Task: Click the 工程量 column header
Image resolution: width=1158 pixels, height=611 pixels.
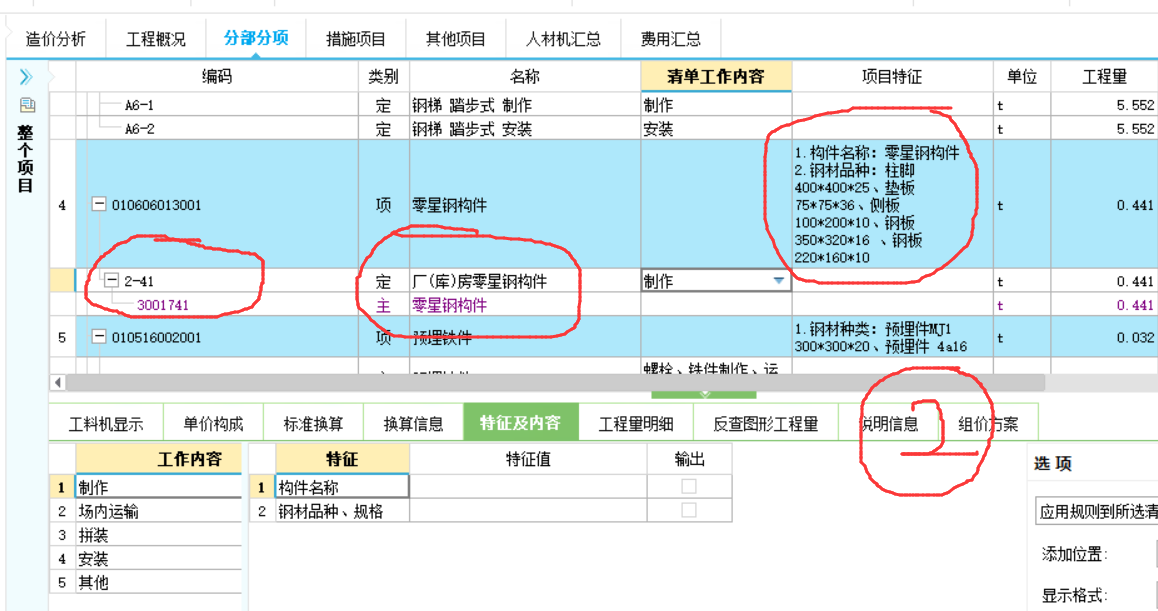Action: 1104,76
